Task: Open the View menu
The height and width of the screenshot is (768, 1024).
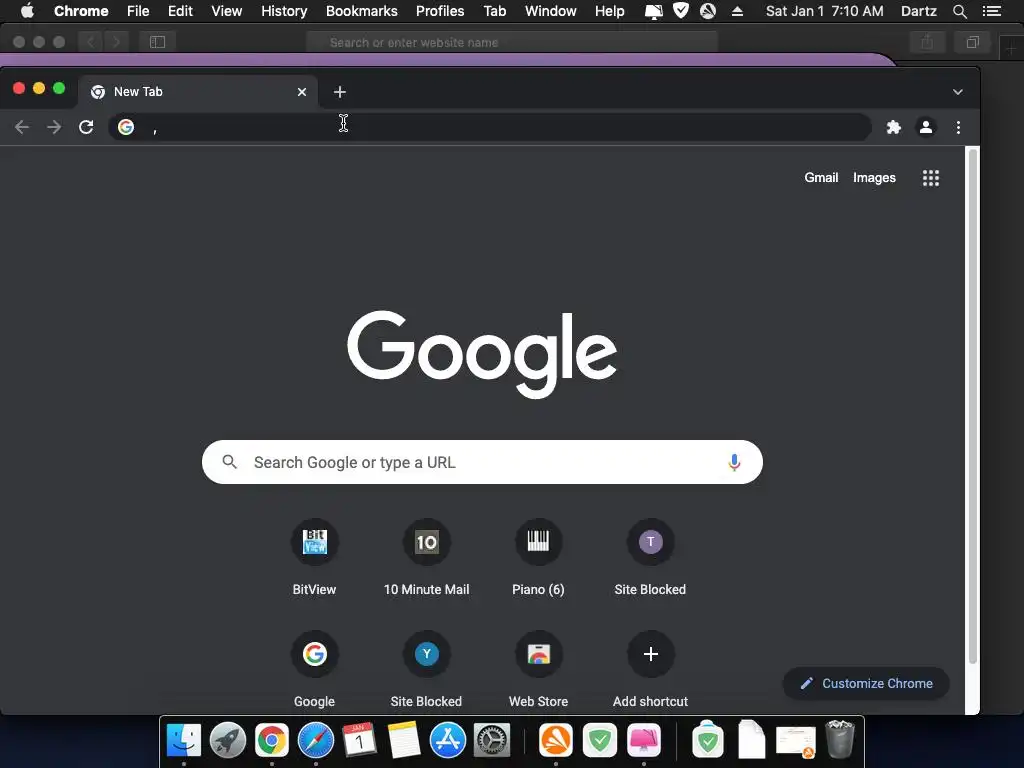Action: [x=227, y=11]
